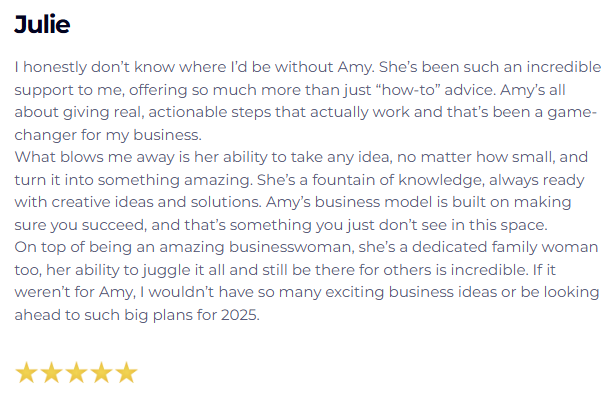
Task: Click the line starting "too, her ability to juggle"
Action: 285,270
